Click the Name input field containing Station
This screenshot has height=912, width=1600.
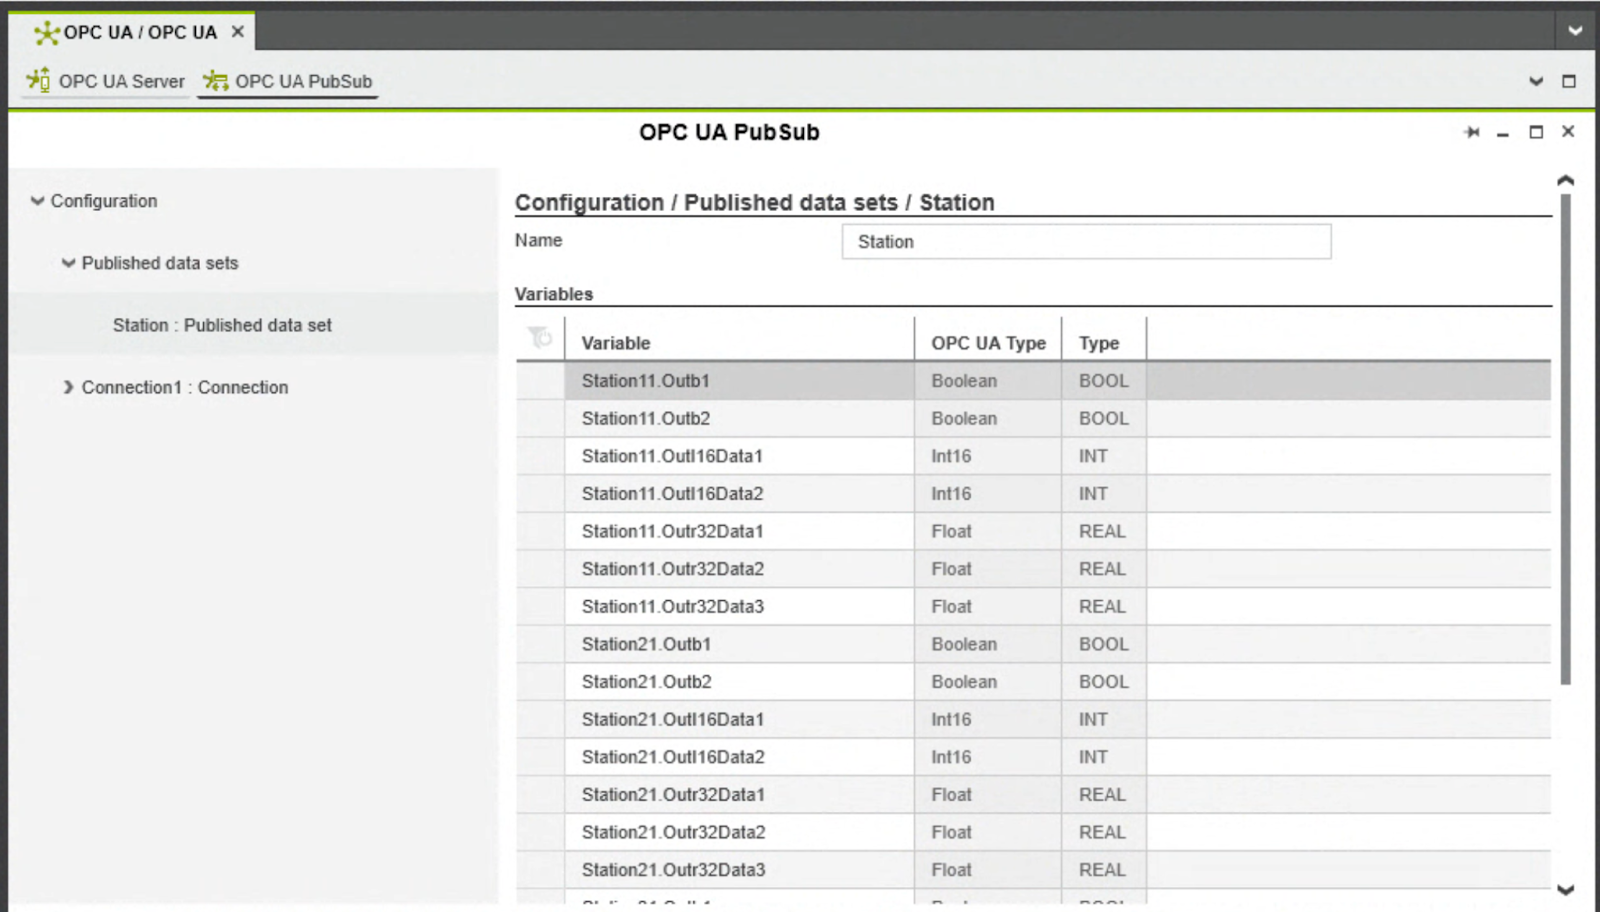1086,242
